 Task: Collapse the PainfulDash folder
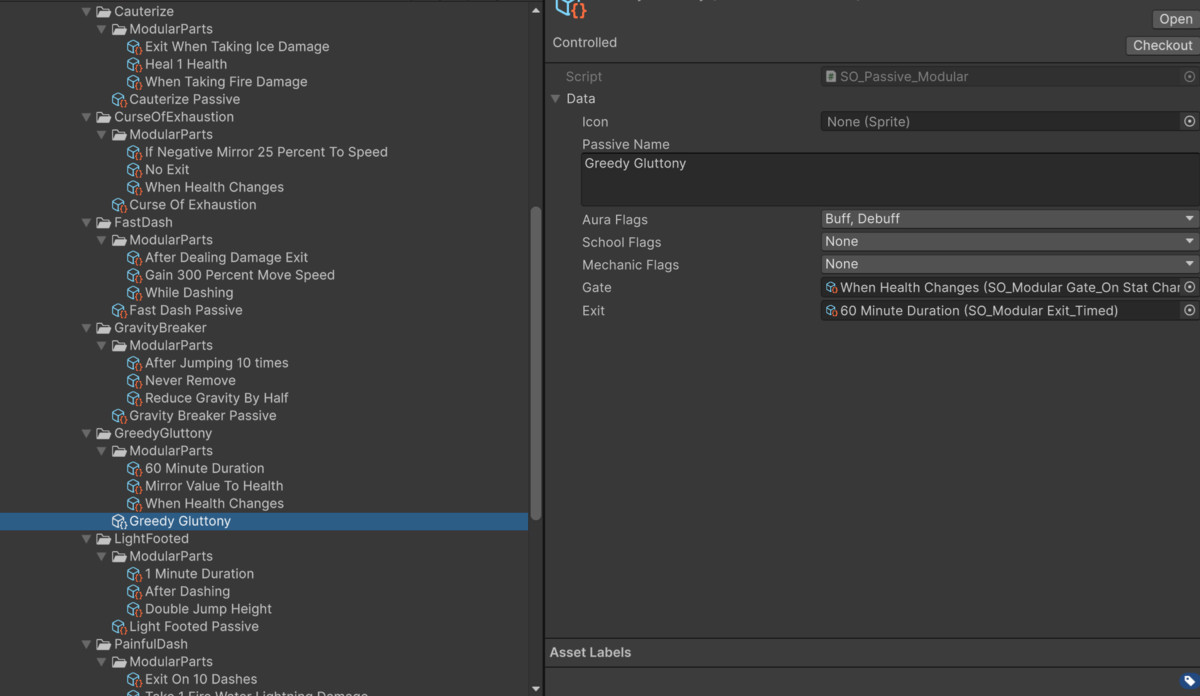click(87, 645)
